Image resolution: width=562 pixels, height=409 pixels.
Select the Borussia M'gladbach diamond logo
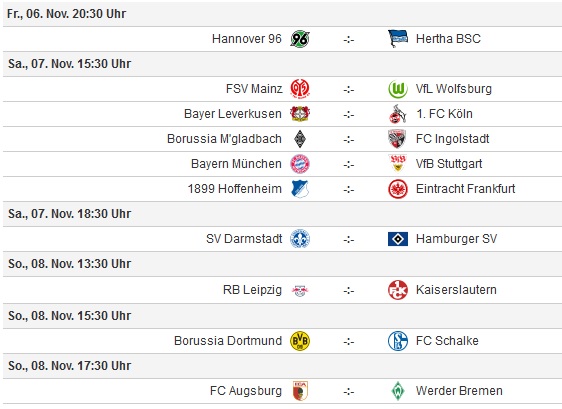[300, 139]
